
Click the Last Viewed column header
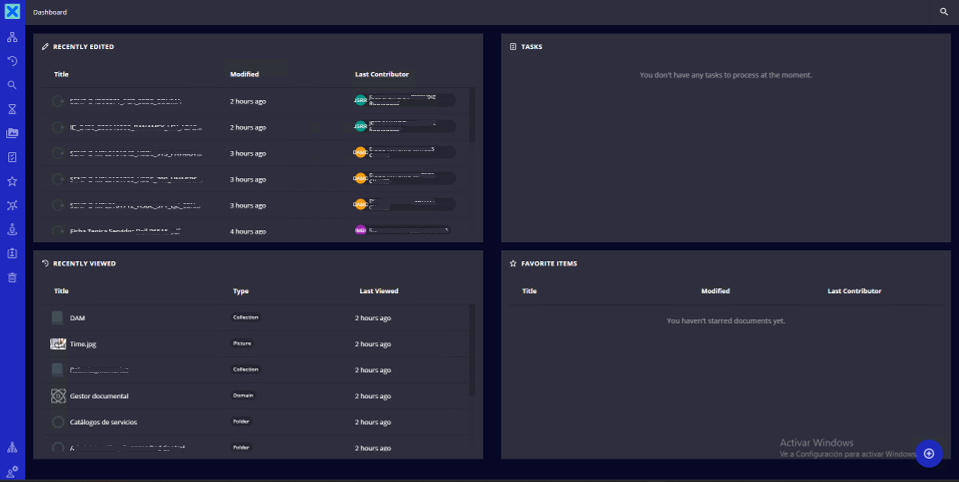click(x=379, y=291)
